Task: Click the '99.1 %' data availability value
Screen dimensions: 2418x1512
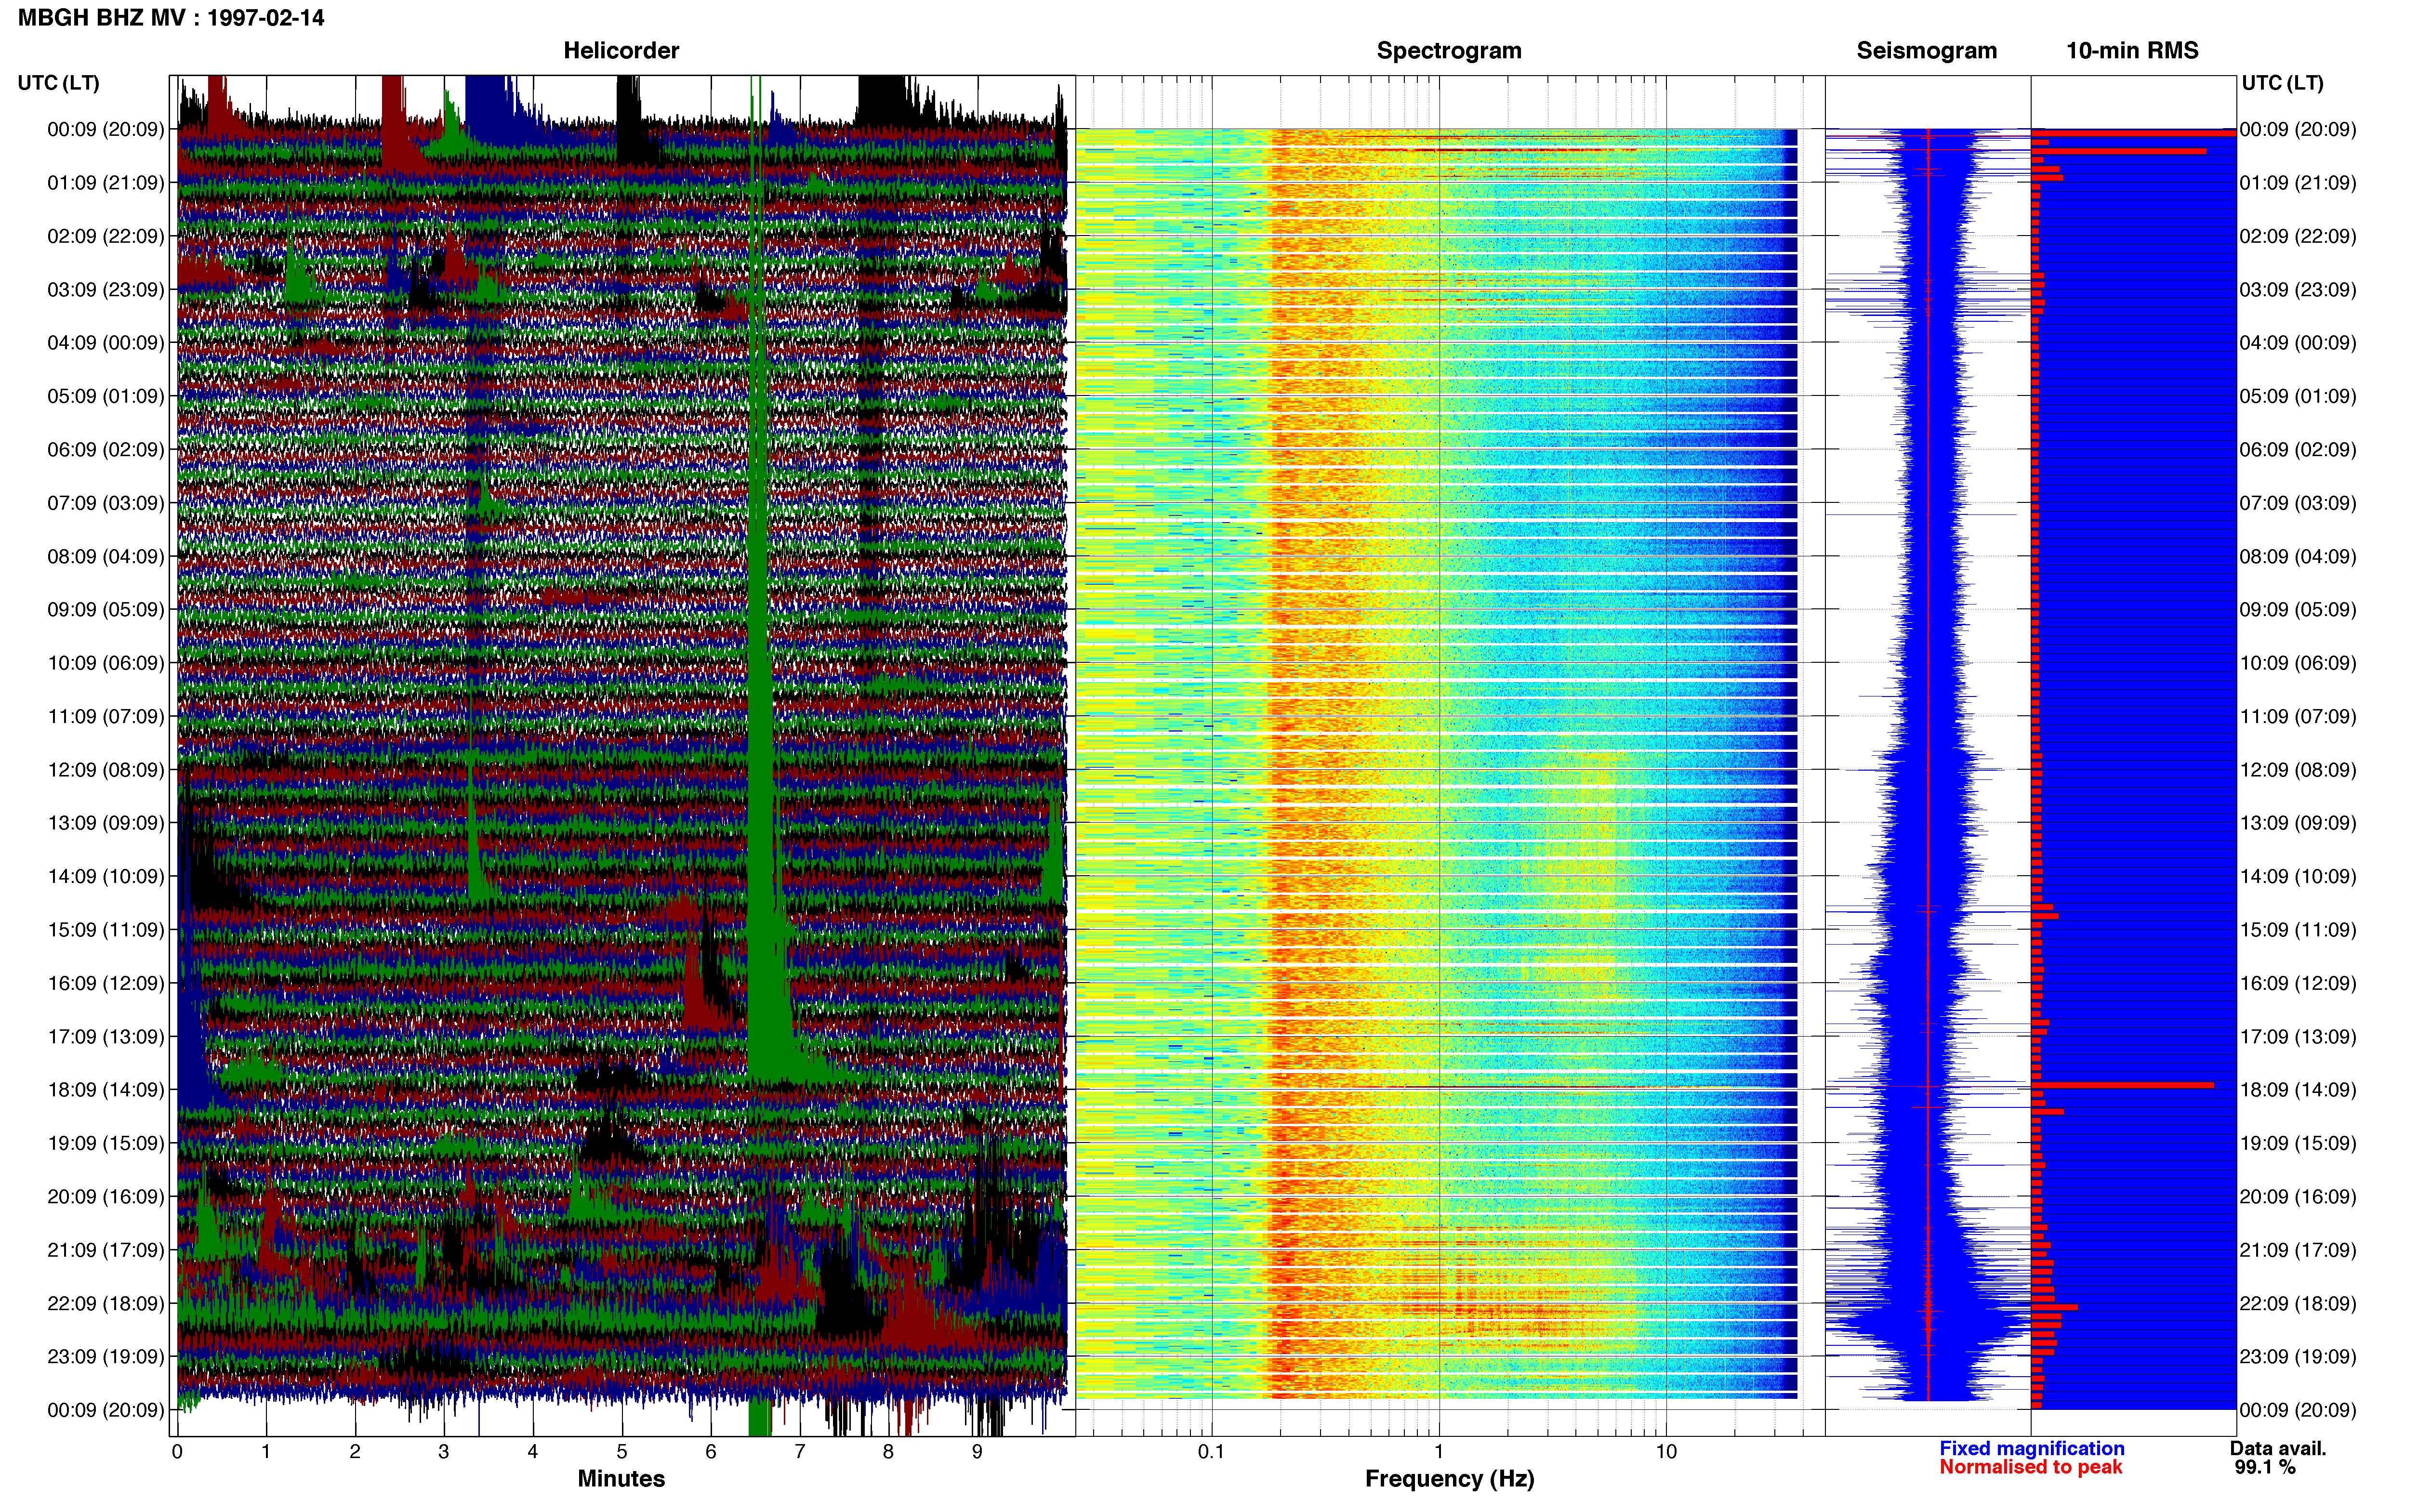Action: pos(2265,1467)
